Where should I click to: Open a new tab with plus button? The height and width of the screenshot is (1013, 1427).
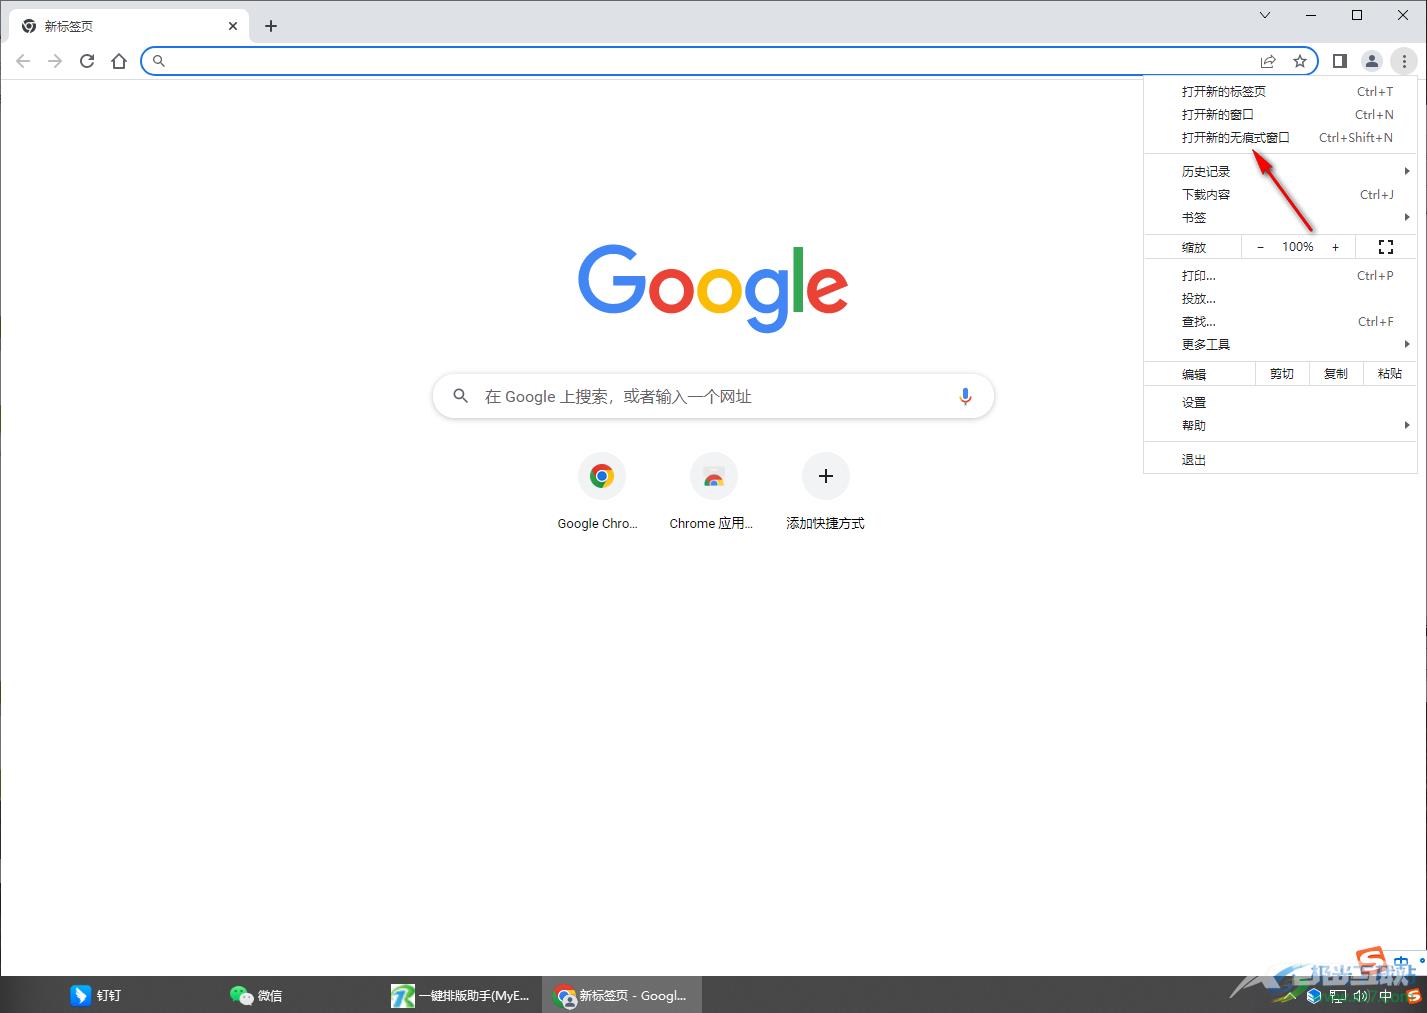(x=271, y=26)
